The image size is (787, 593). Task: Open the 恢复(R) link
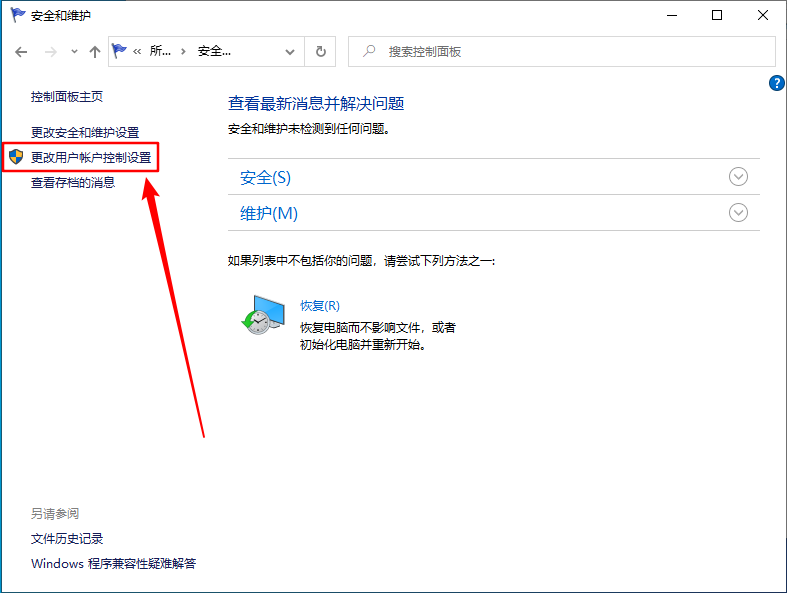(x=320, y=306)
